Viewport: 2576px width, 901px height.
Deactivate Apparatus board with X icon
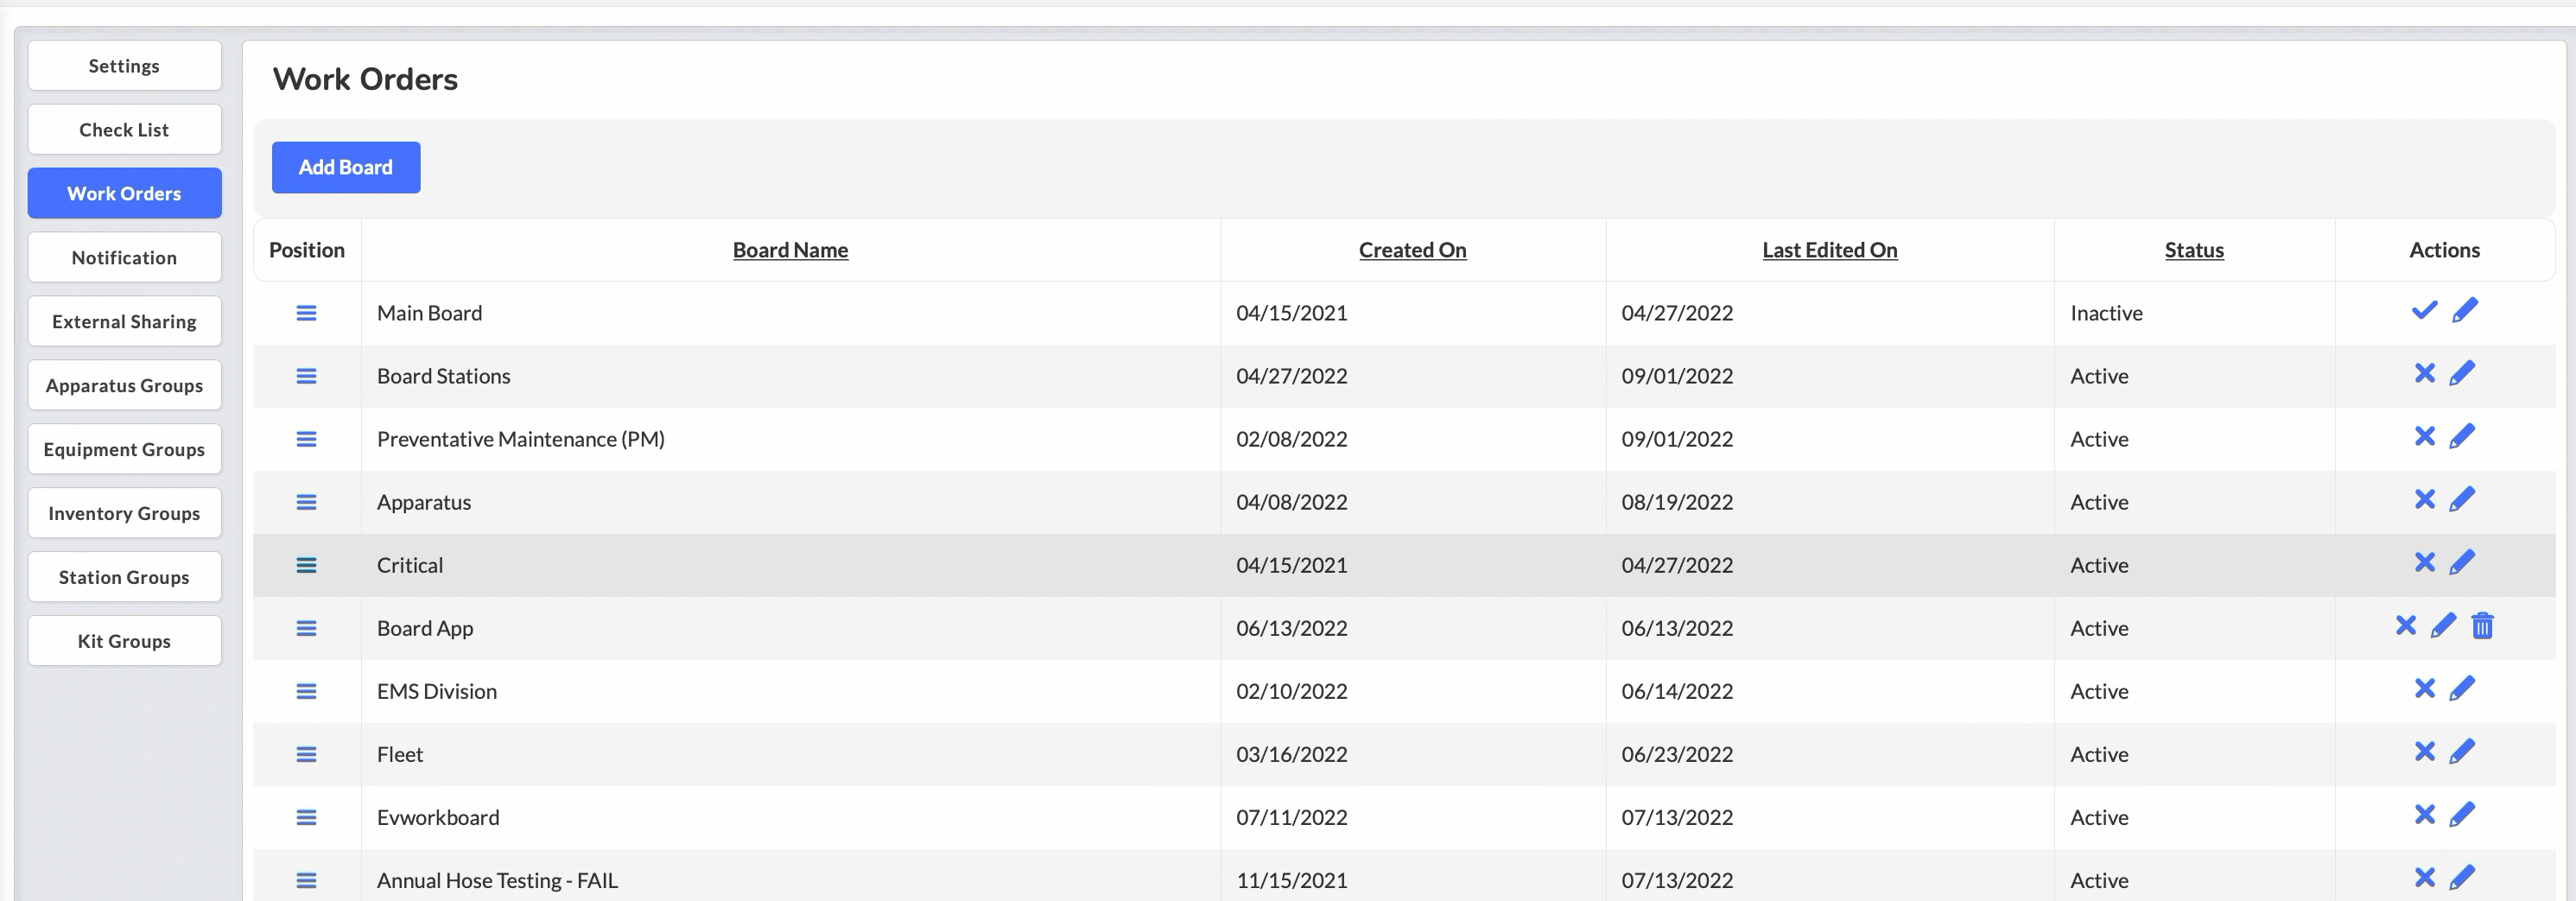[x=2424, y=499]
